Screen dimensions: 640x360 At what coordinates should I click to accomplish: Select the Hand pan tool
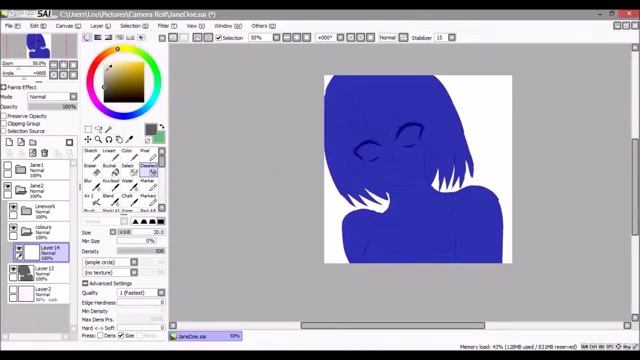click(x=119, y=140)
